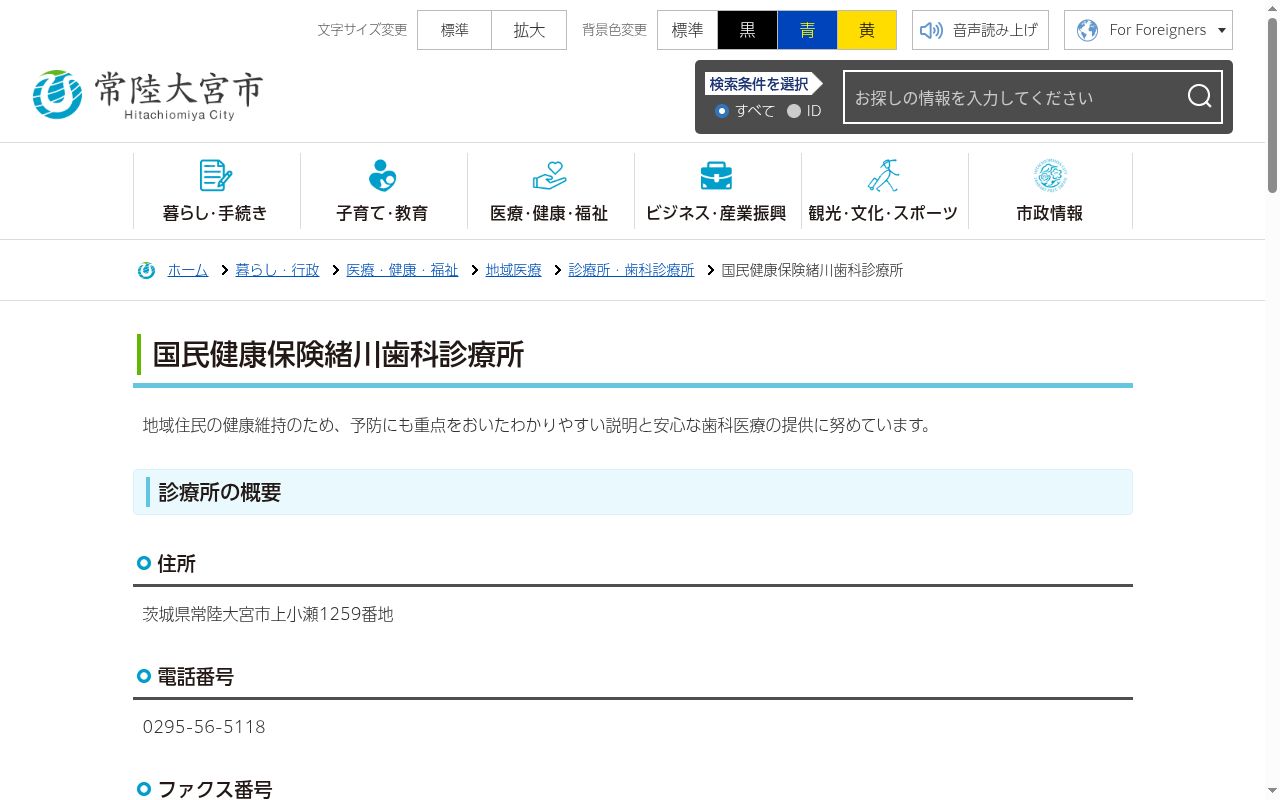Open the 医療・健康・福祉 menu label

(549, 213)
